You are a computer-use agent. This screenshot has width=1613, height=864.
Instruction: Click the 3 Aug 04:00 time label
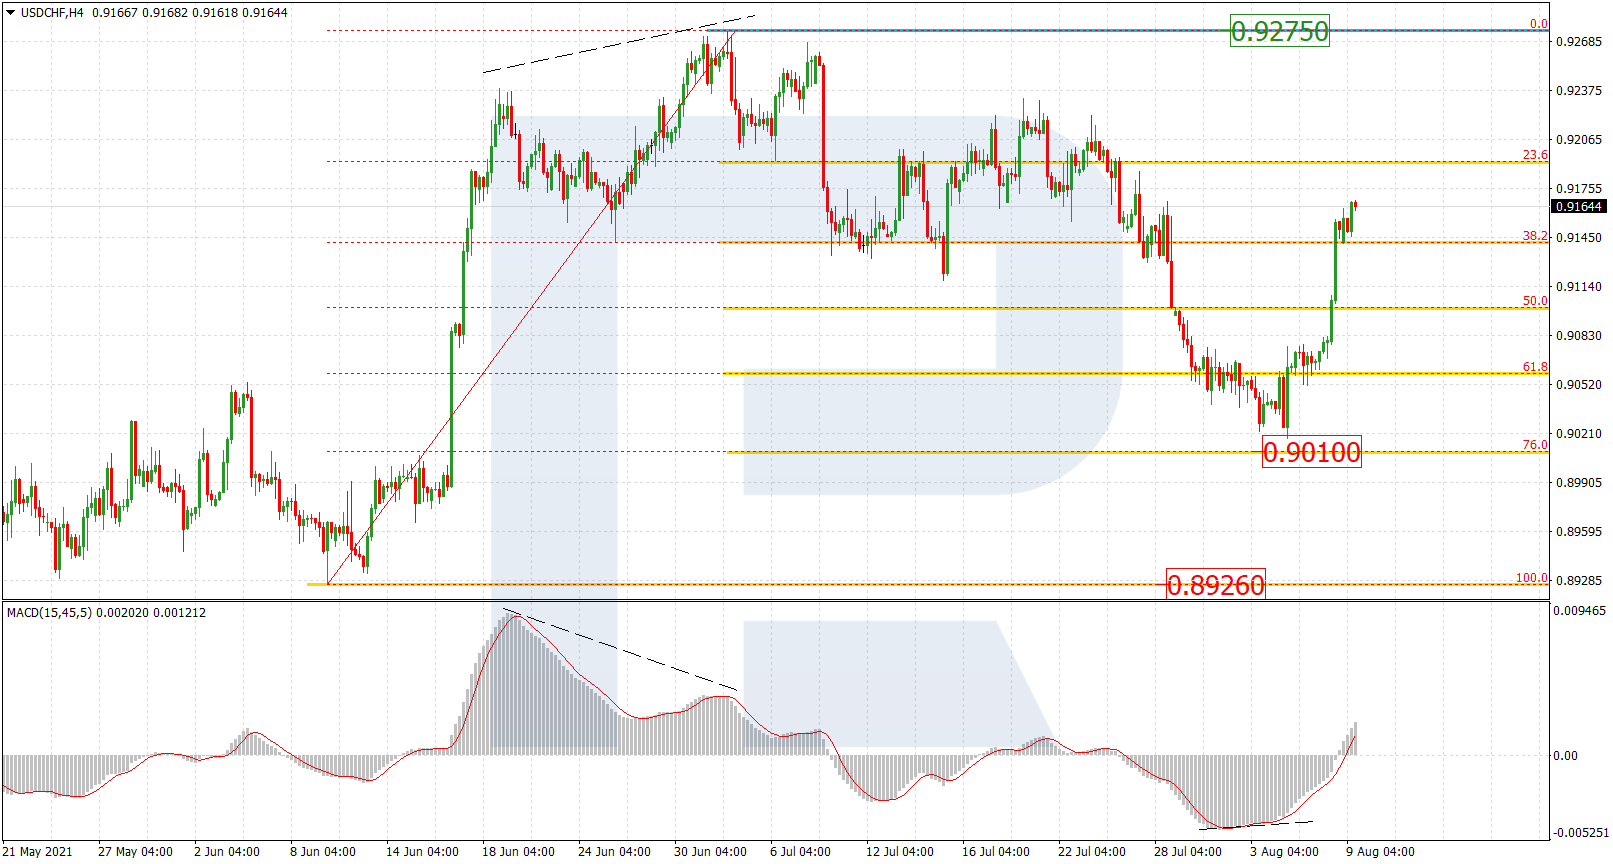tap(1284, 852)
